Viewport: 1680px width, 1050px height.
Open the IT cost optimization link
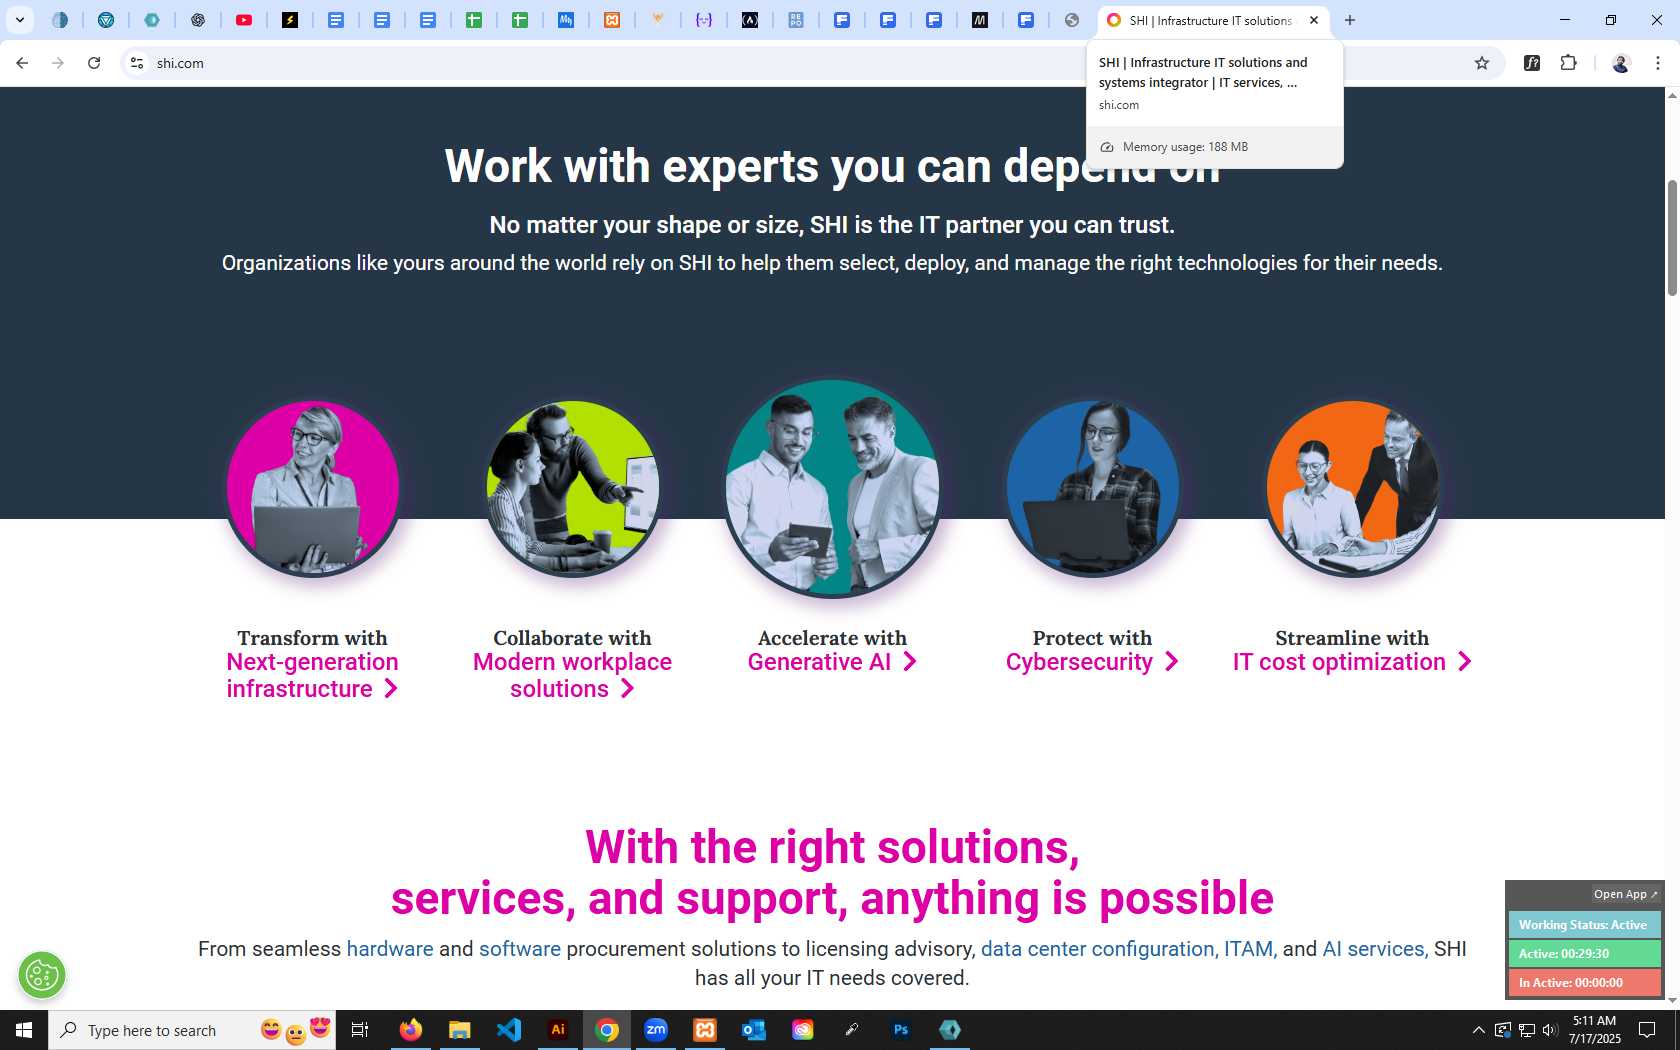click(x=1352, y=662)
